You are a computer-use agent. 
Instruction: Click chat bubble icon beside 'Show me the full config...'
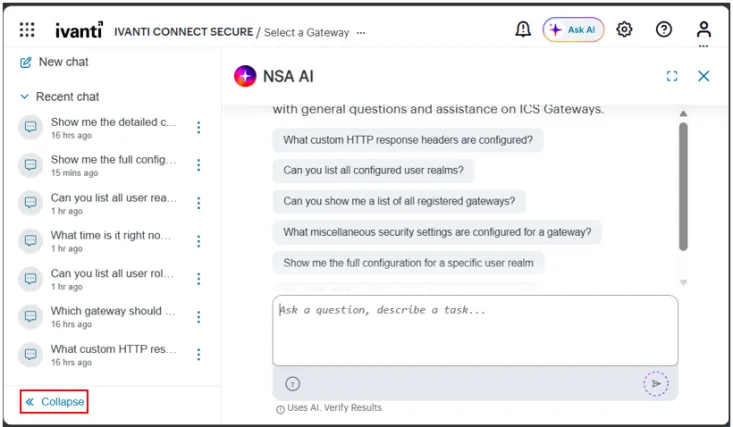tap(30, 165)
